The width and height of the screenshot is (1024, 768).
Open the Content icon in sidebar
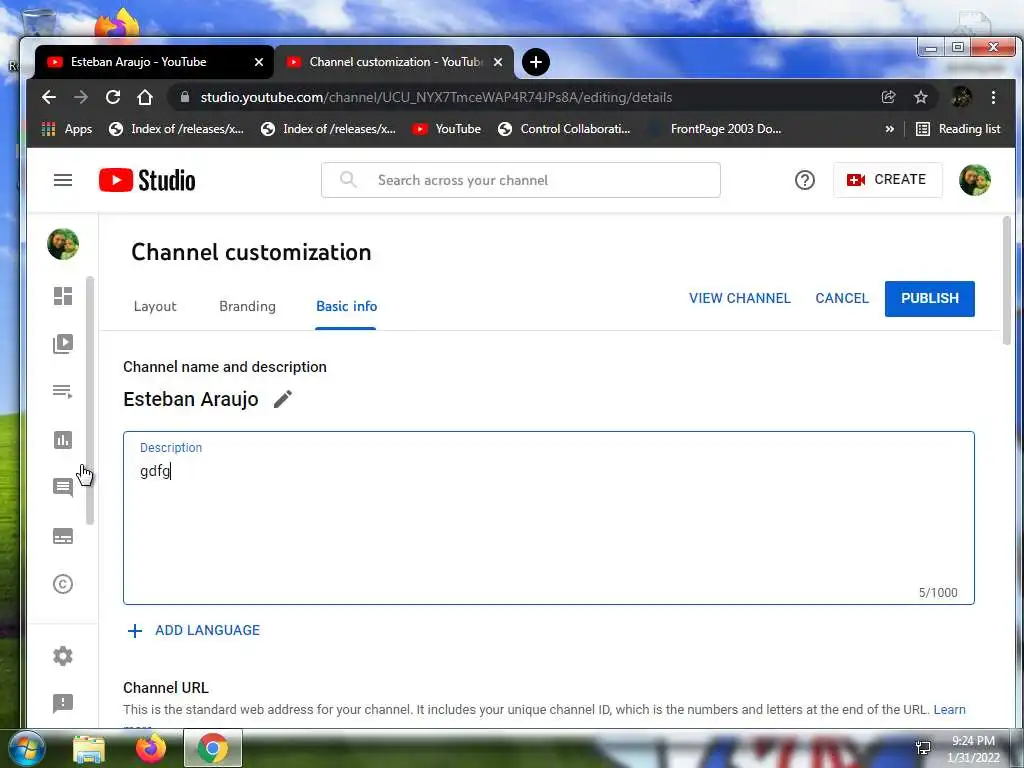(63, 344)
